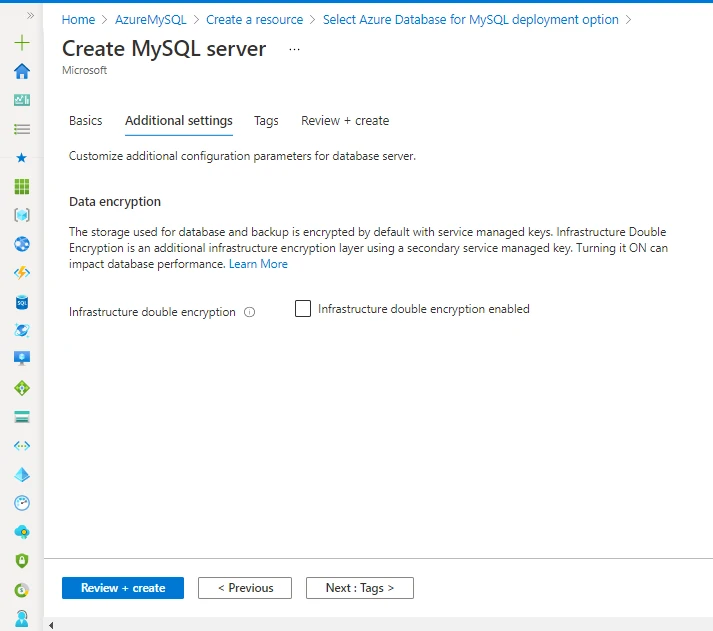Select the Additional settings tab

(x=179, y=120)
